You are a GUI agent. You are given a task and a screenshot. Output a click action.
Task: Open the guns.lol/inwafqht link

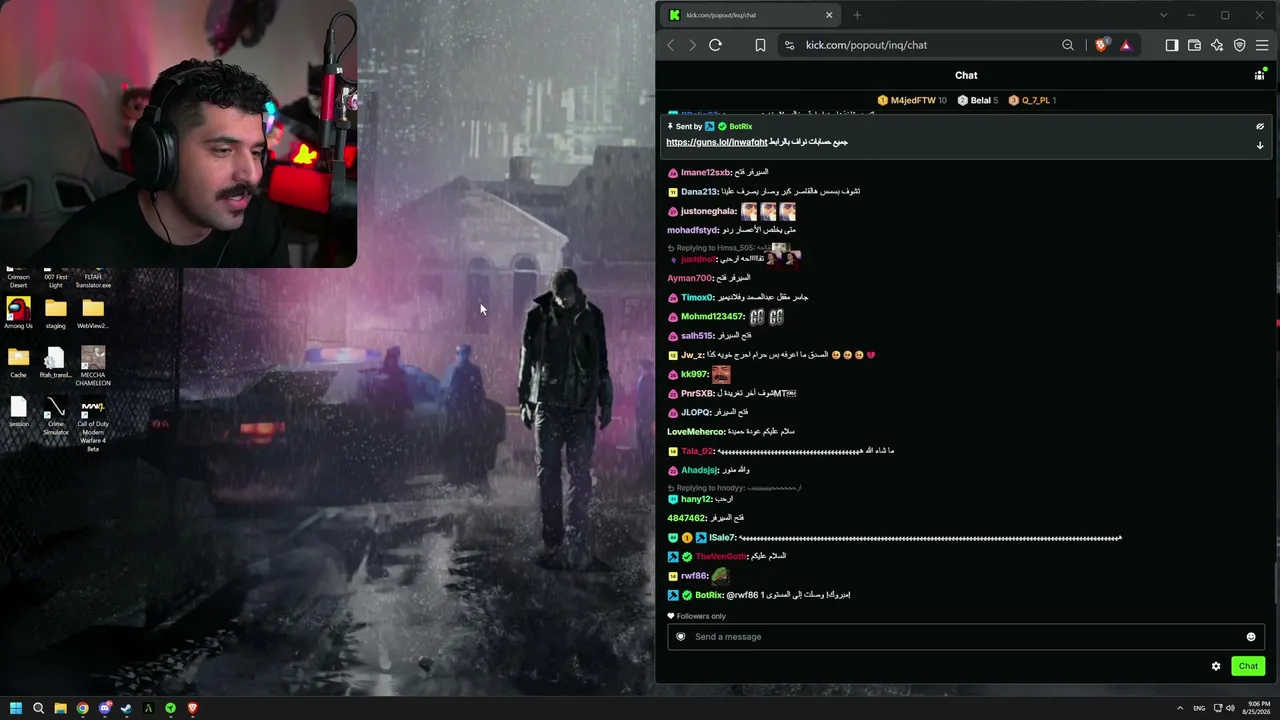pos(717,142)
